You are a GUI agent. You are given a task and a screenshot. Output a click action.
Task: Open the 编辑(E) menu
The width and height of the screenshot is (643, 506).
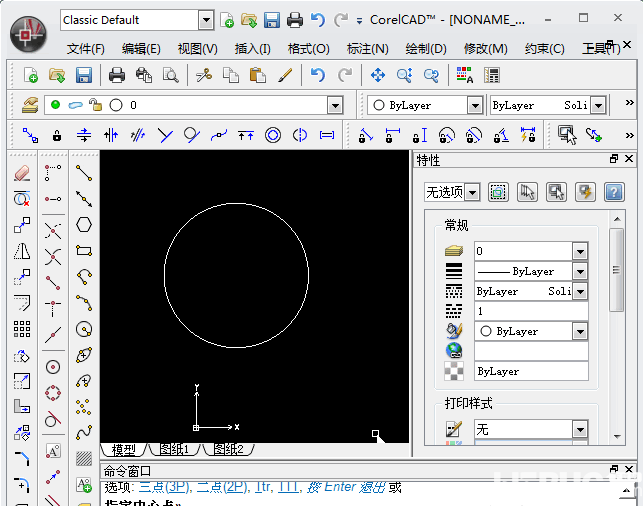click(x=141, y=49)
